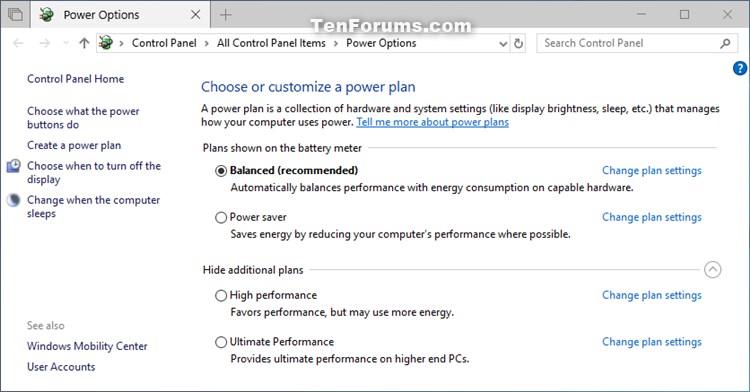Open the recent locations dropdown arrow

[66, 44]
